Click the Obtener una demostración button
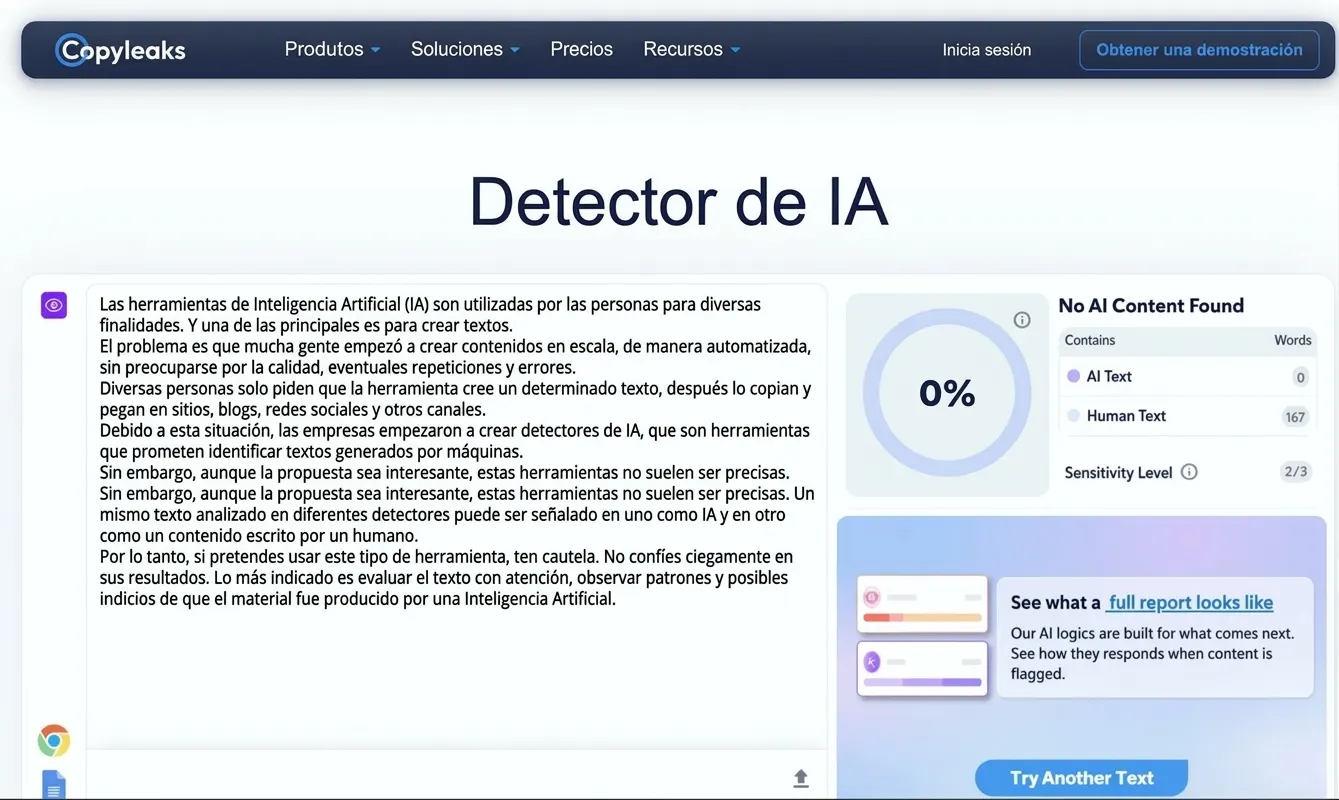The width and height of the screenshot is (1339, 800). pyautogui.click(x=1199, y=50)
